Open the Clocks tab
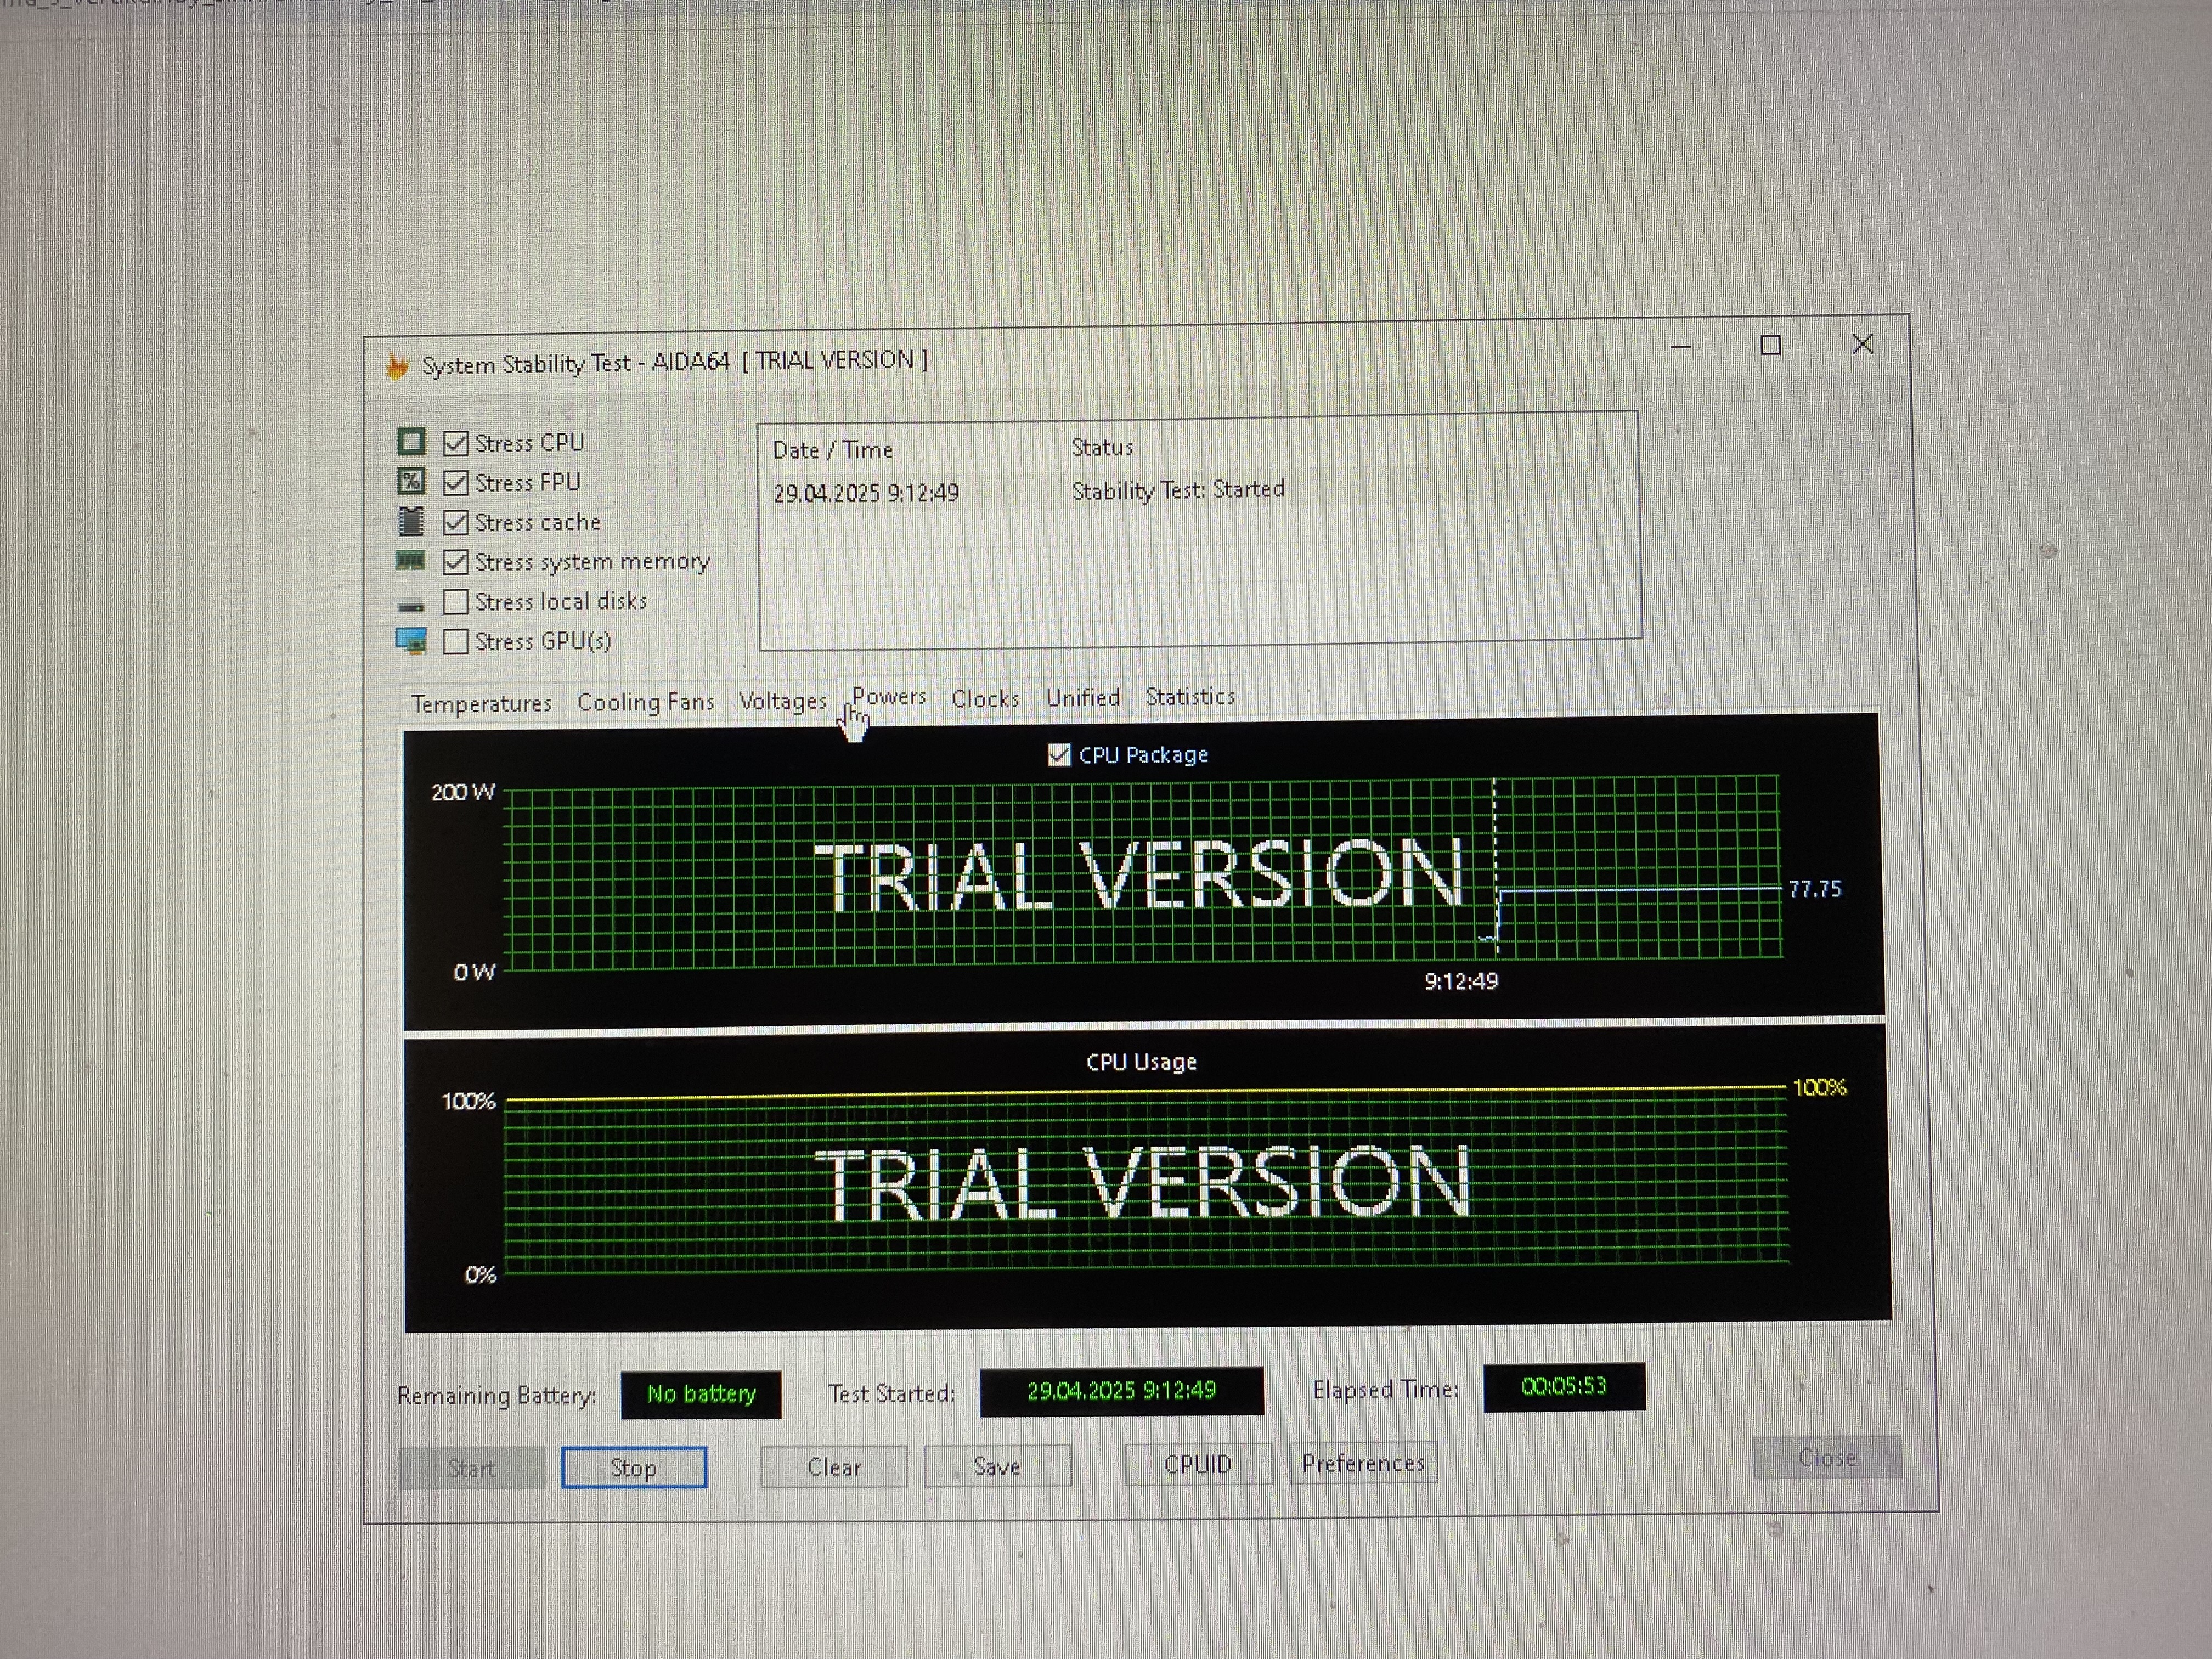The image size is (2212, 1659). pos(985,699)
